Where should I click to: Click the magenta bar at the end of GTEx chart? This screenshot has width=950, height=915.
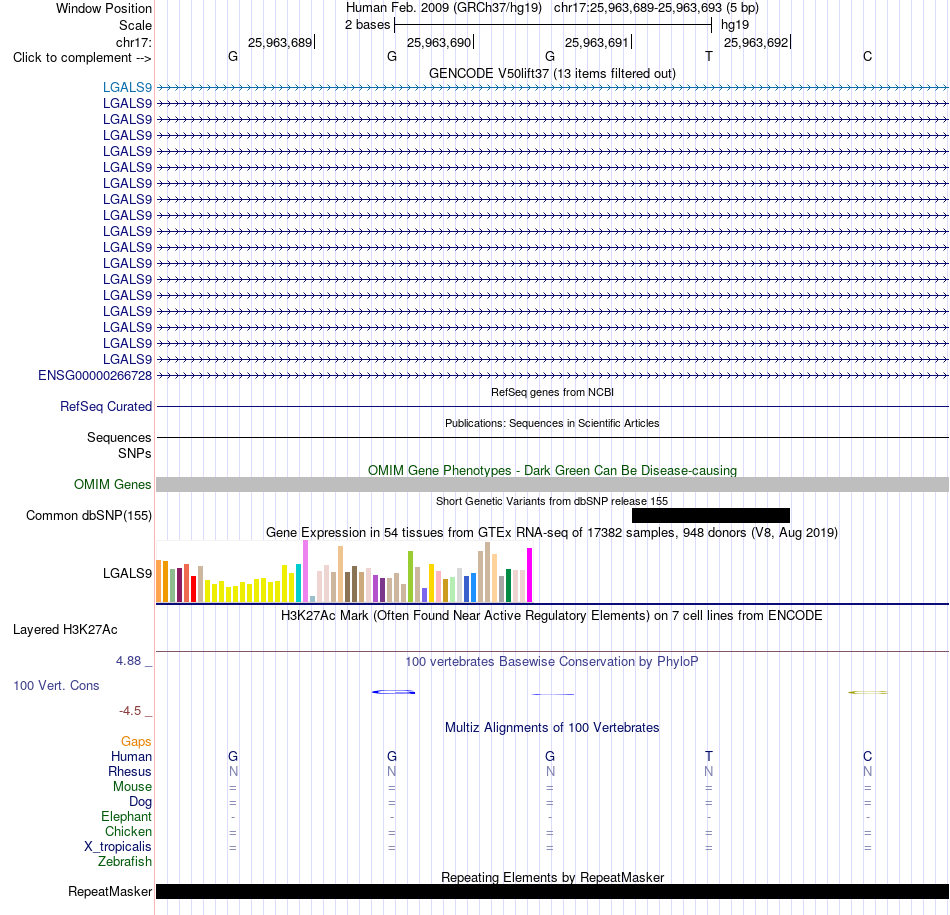(530, 575)
